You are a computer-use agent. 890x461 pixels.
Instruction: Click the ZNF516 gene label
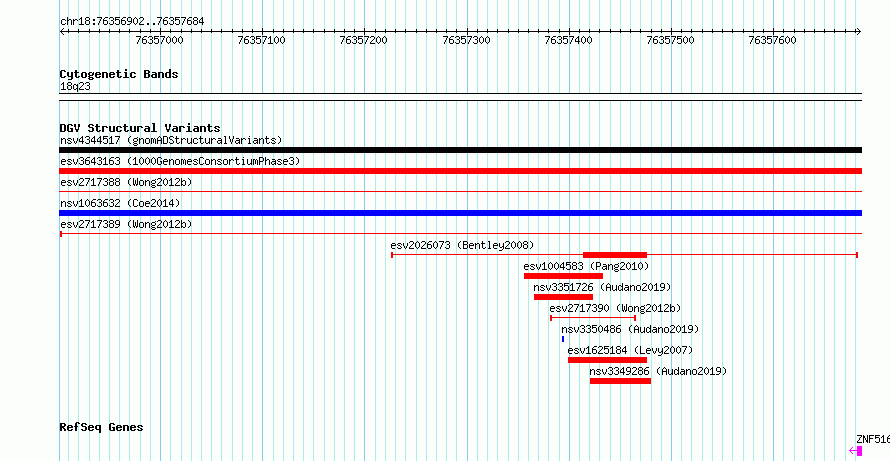(873, 439)
